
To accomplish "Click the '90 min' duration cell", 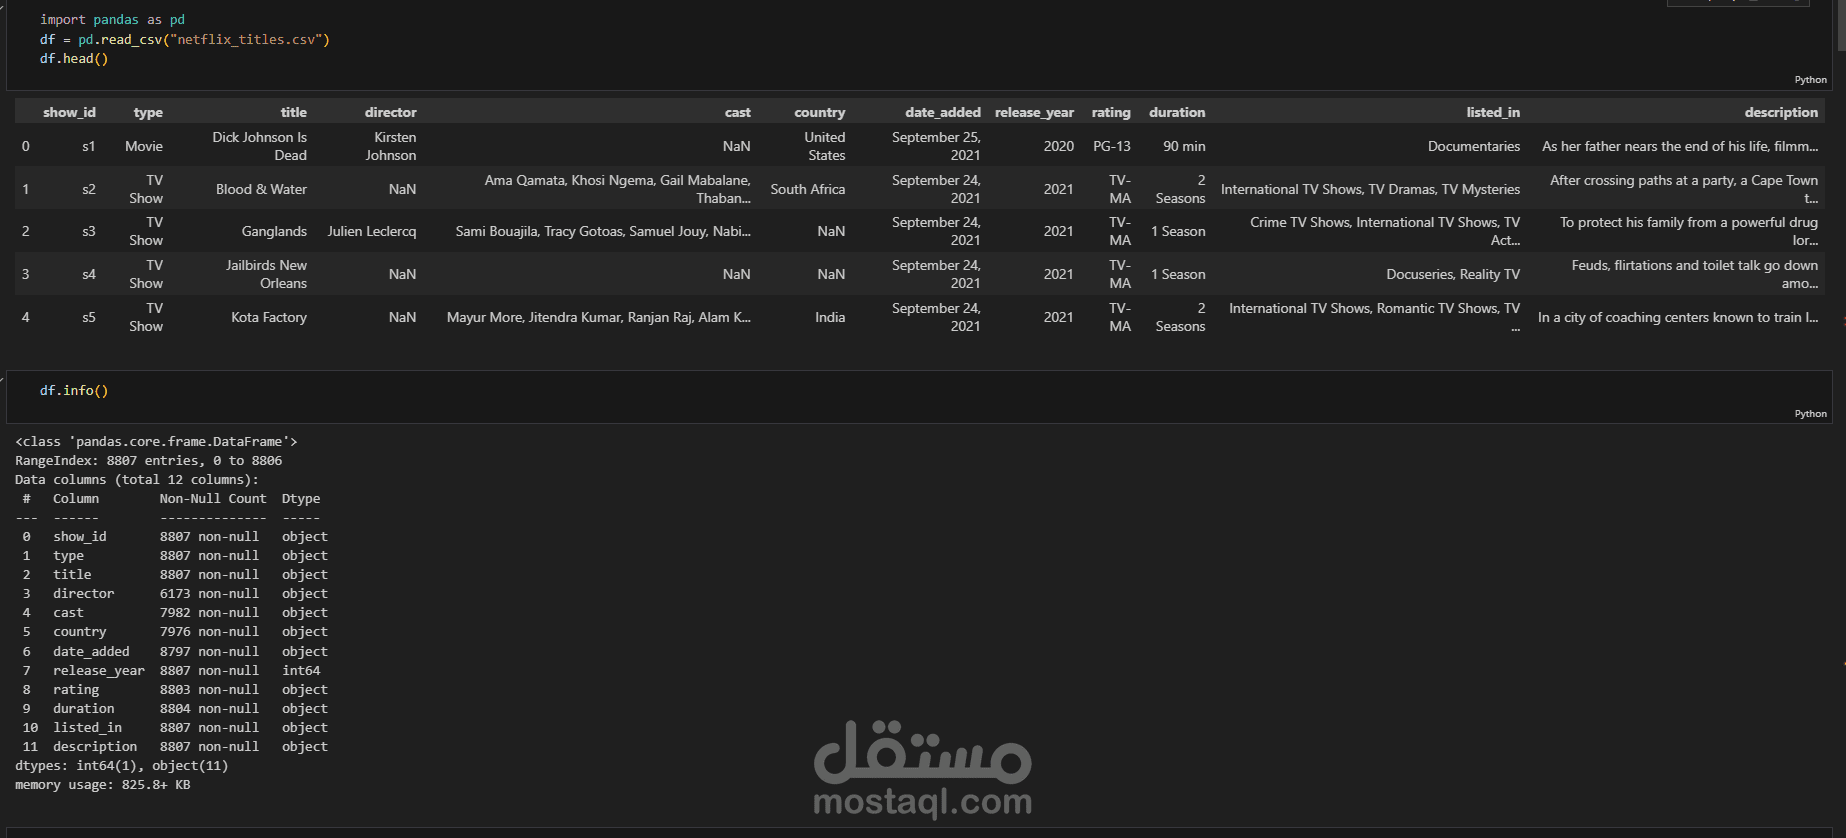I will pyautogui.click(x=1184, y=147).
